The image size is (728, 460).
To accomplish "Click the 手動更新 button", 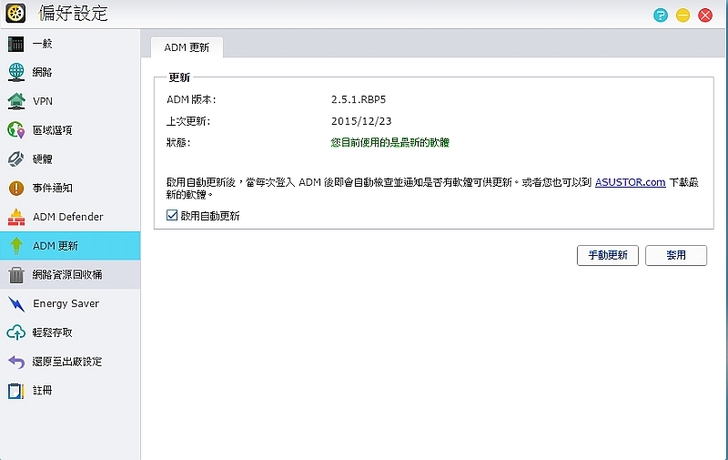I will pyautogui.click(x=608, y=255).
